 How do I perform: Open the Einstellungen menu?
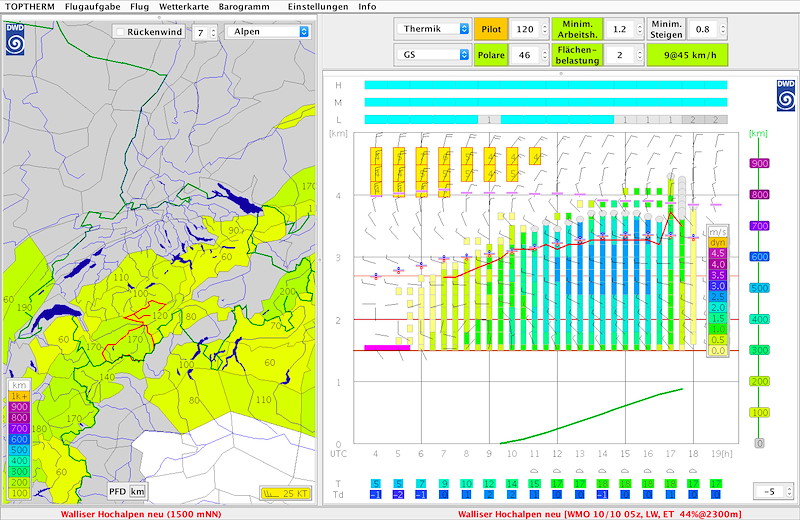[318, 7]
